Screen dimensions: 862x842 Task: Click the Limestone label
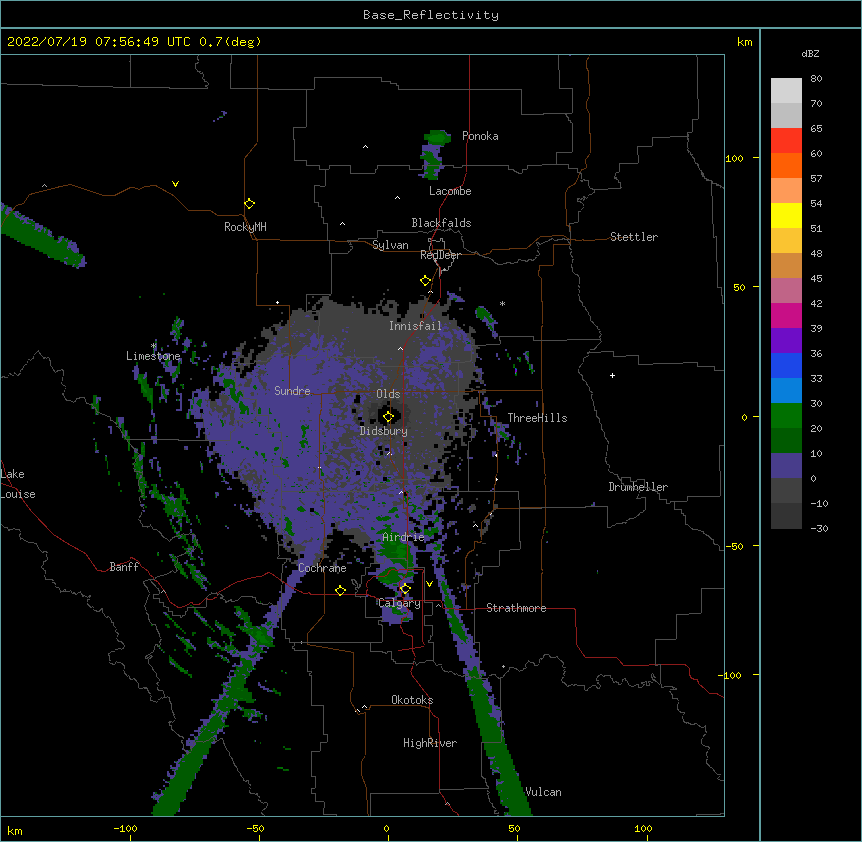(x=153, y=356)
